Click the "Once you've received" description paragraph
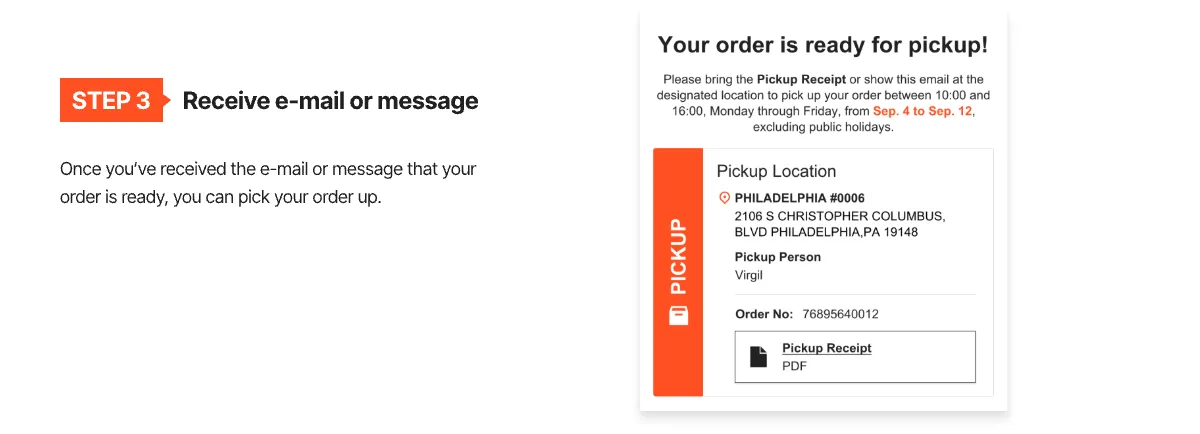This screenshot has width=1200, height=434. (268, 182)
